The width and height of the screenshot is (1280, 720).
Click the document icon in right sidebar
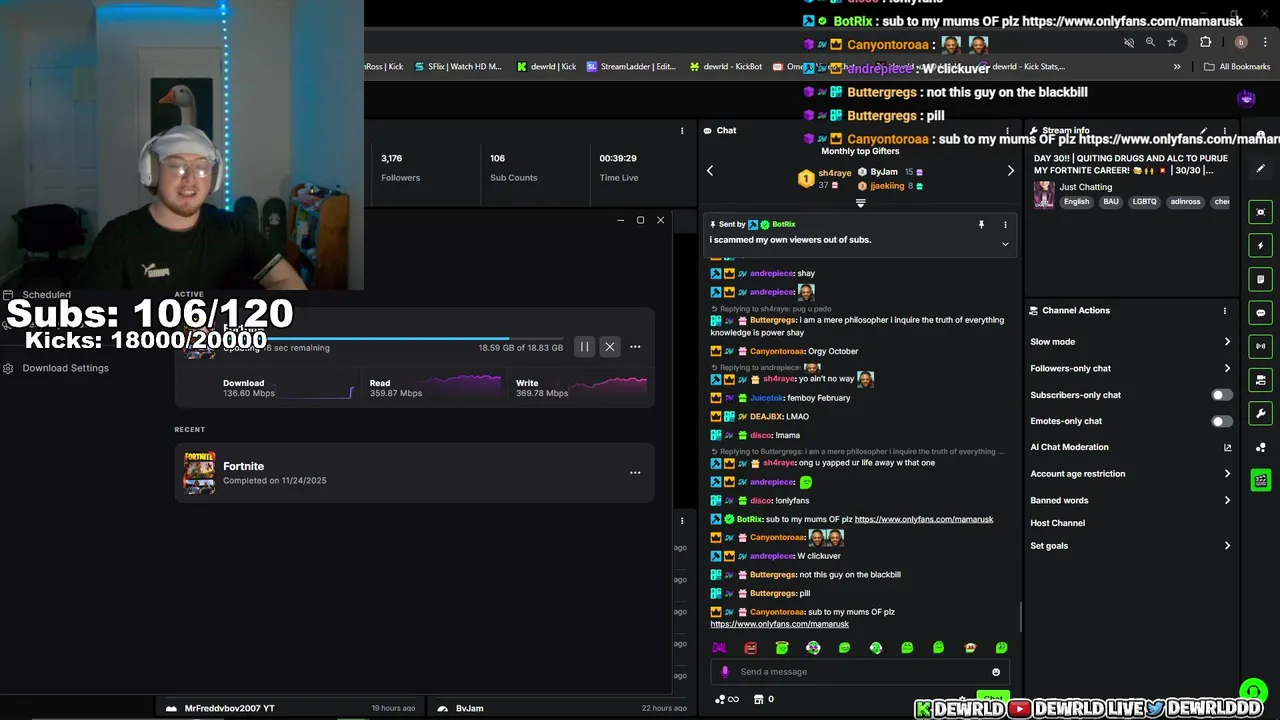pyautogui.click(x=1261, y=279)
